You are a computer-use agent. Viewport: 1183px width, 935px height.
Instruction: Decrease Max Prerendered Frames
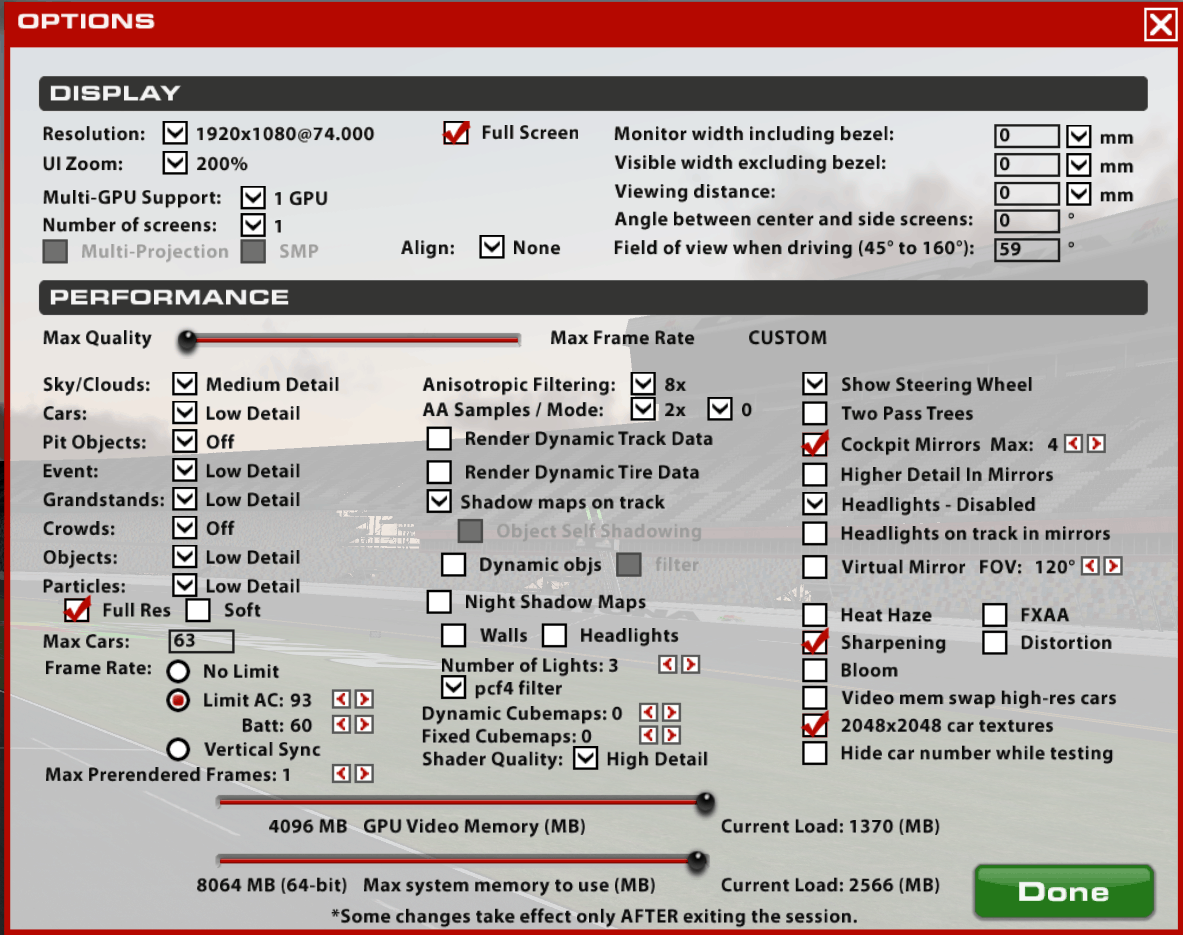(341, 774)
